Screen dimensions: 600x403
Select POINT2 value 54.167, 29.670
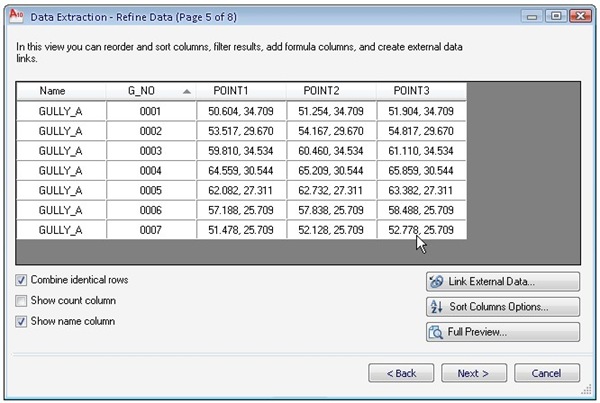pos(331,131)
